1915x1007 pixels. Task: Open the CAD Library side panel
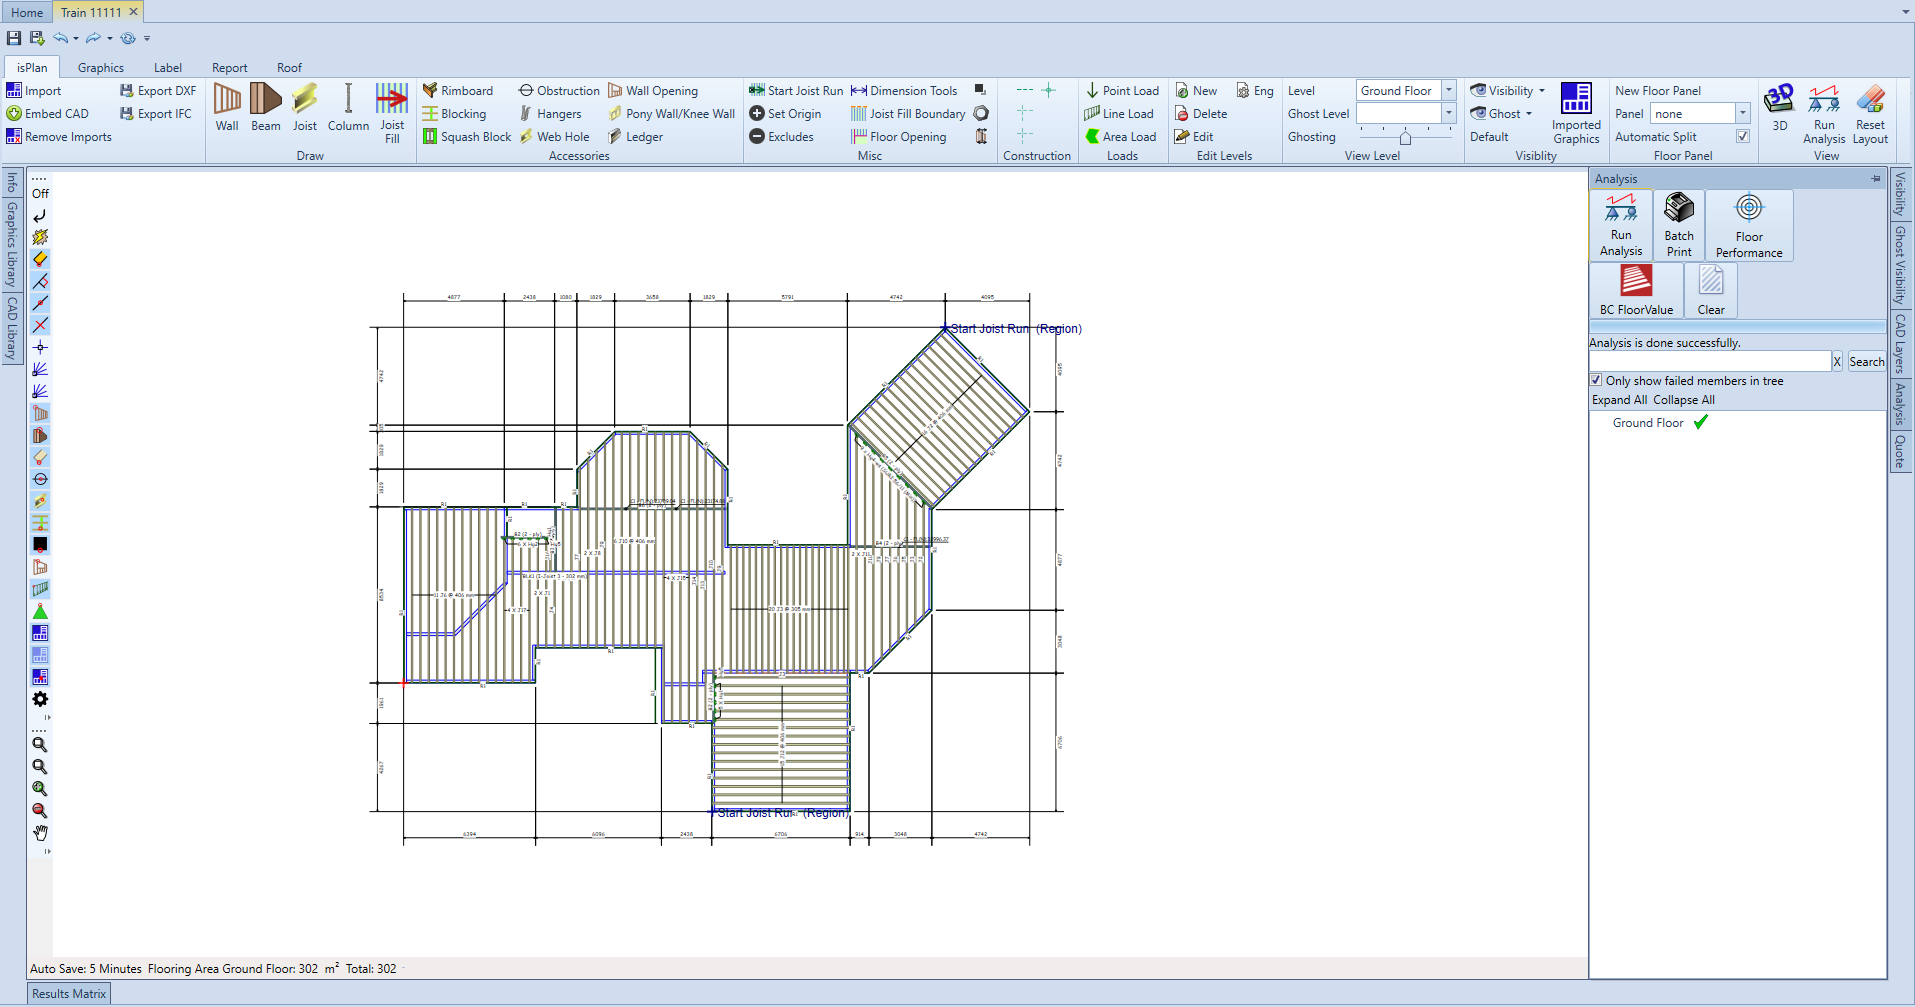[12, 328]
